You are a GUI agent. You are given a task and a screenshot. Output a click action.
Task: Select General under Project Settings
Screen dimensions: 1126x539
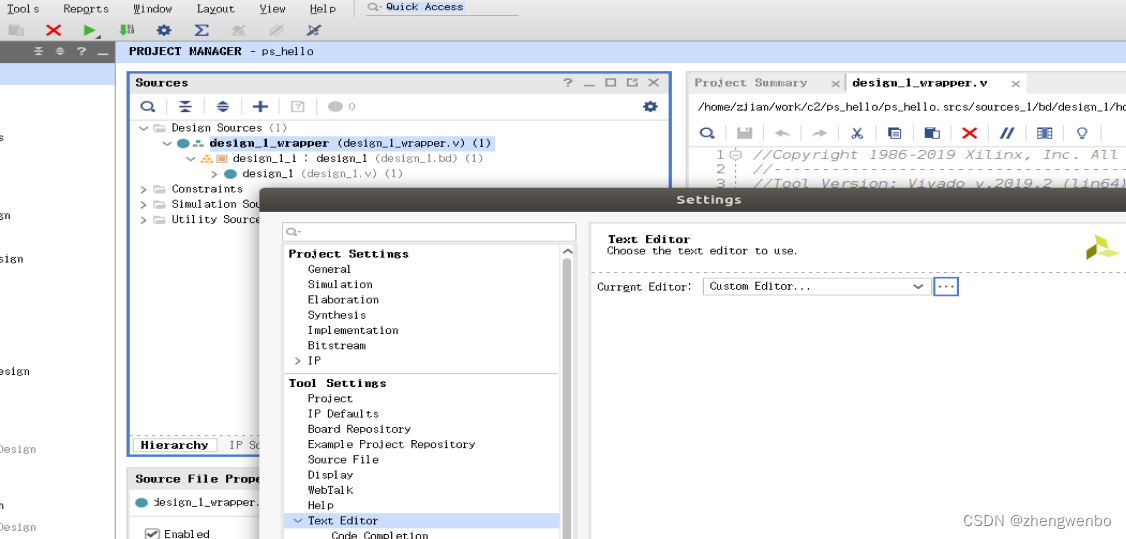[330, 269]
